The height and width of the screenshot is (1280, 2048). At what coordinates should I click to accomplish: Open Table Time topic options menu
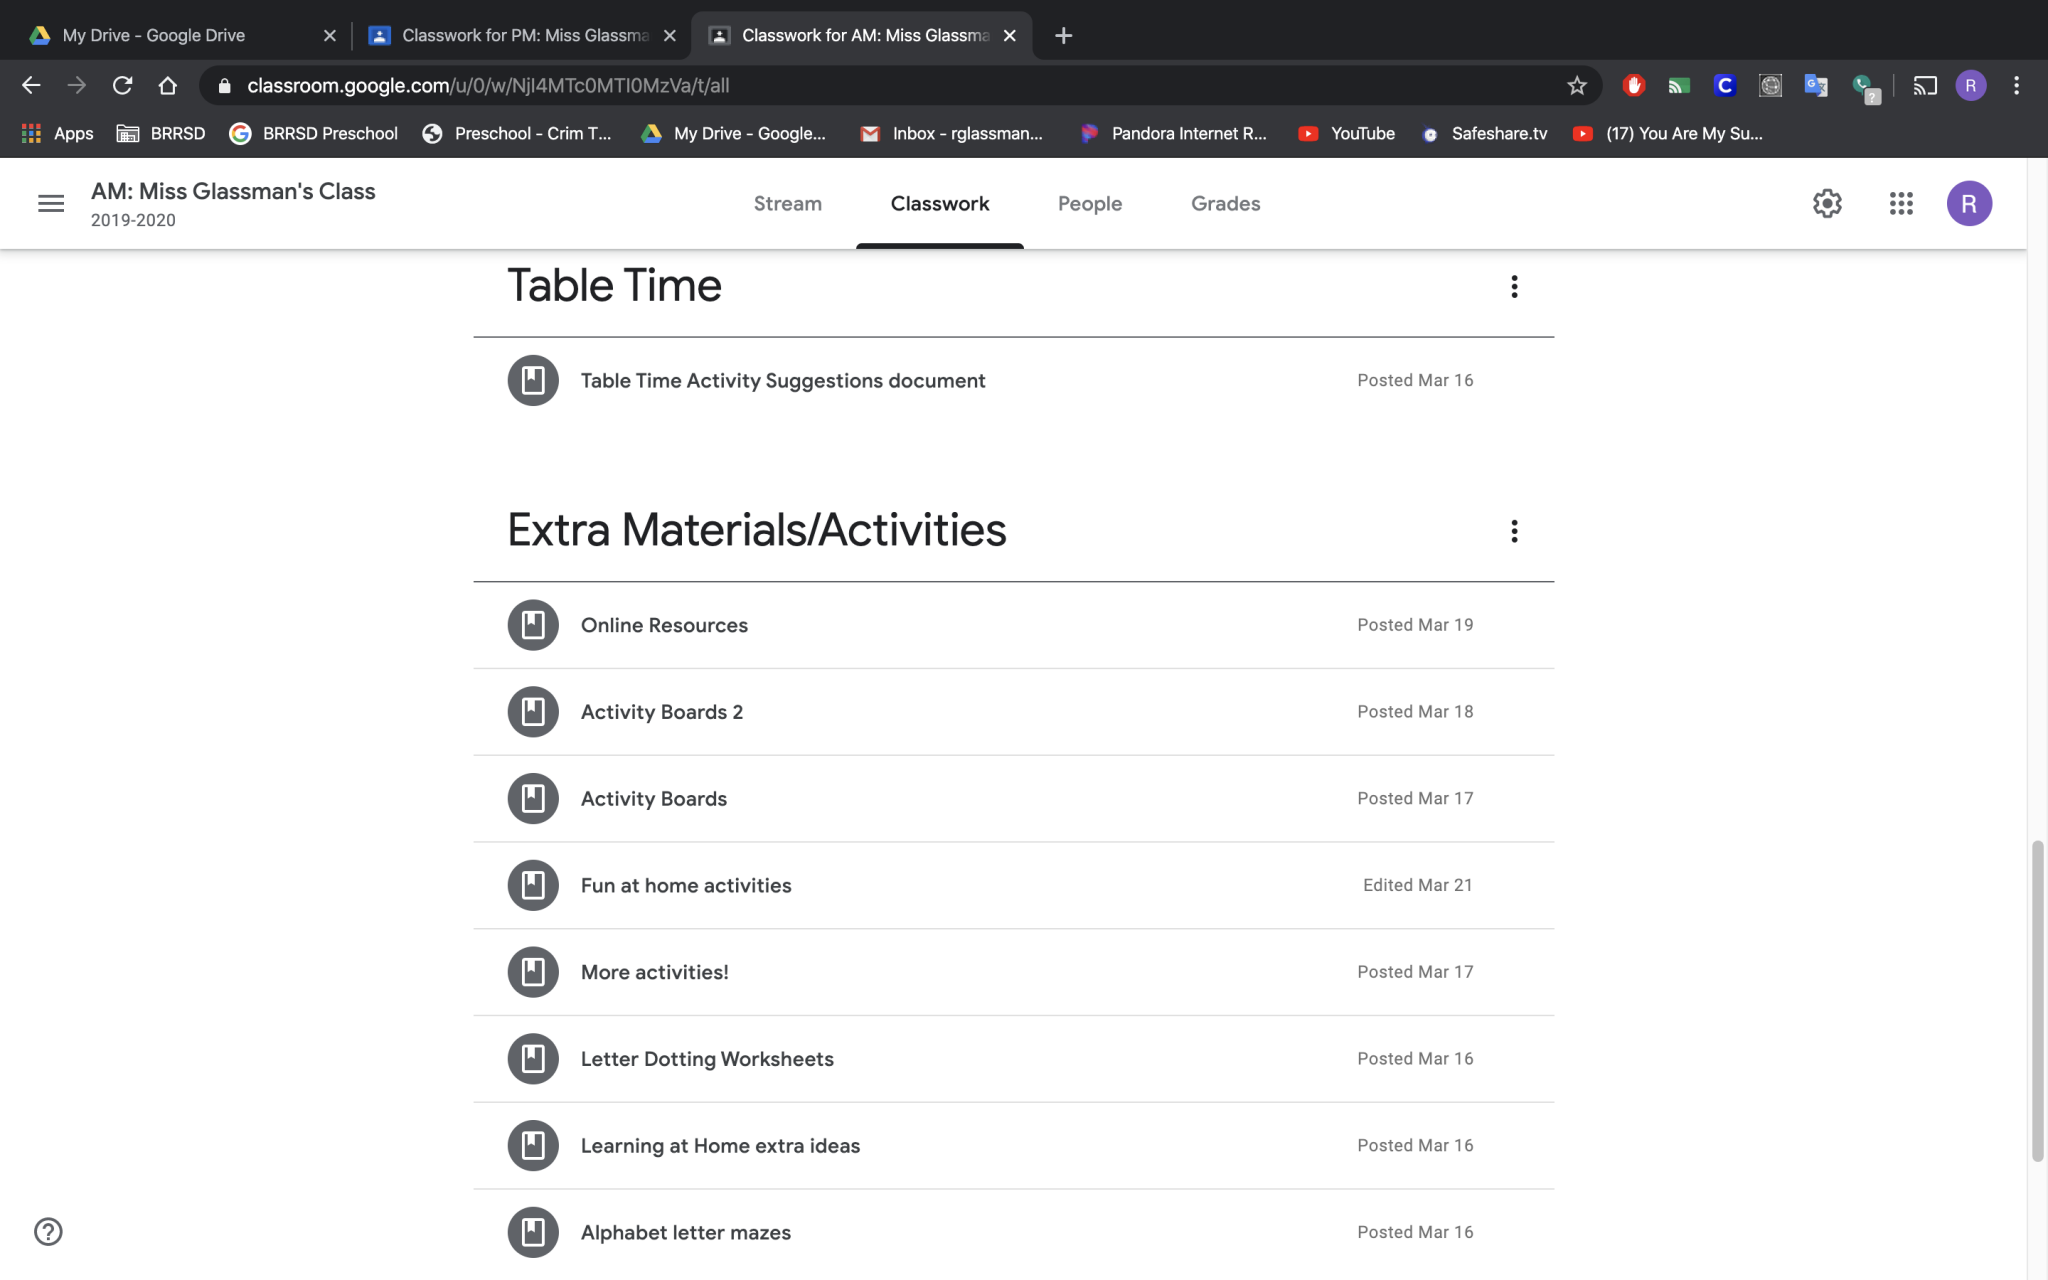click(1514, 287)
